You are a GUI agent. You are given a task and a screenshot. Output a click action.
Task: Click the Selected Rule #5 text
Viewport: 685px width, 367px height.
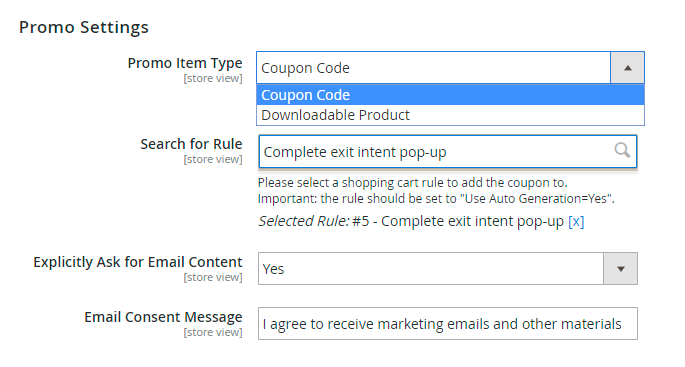411,221
